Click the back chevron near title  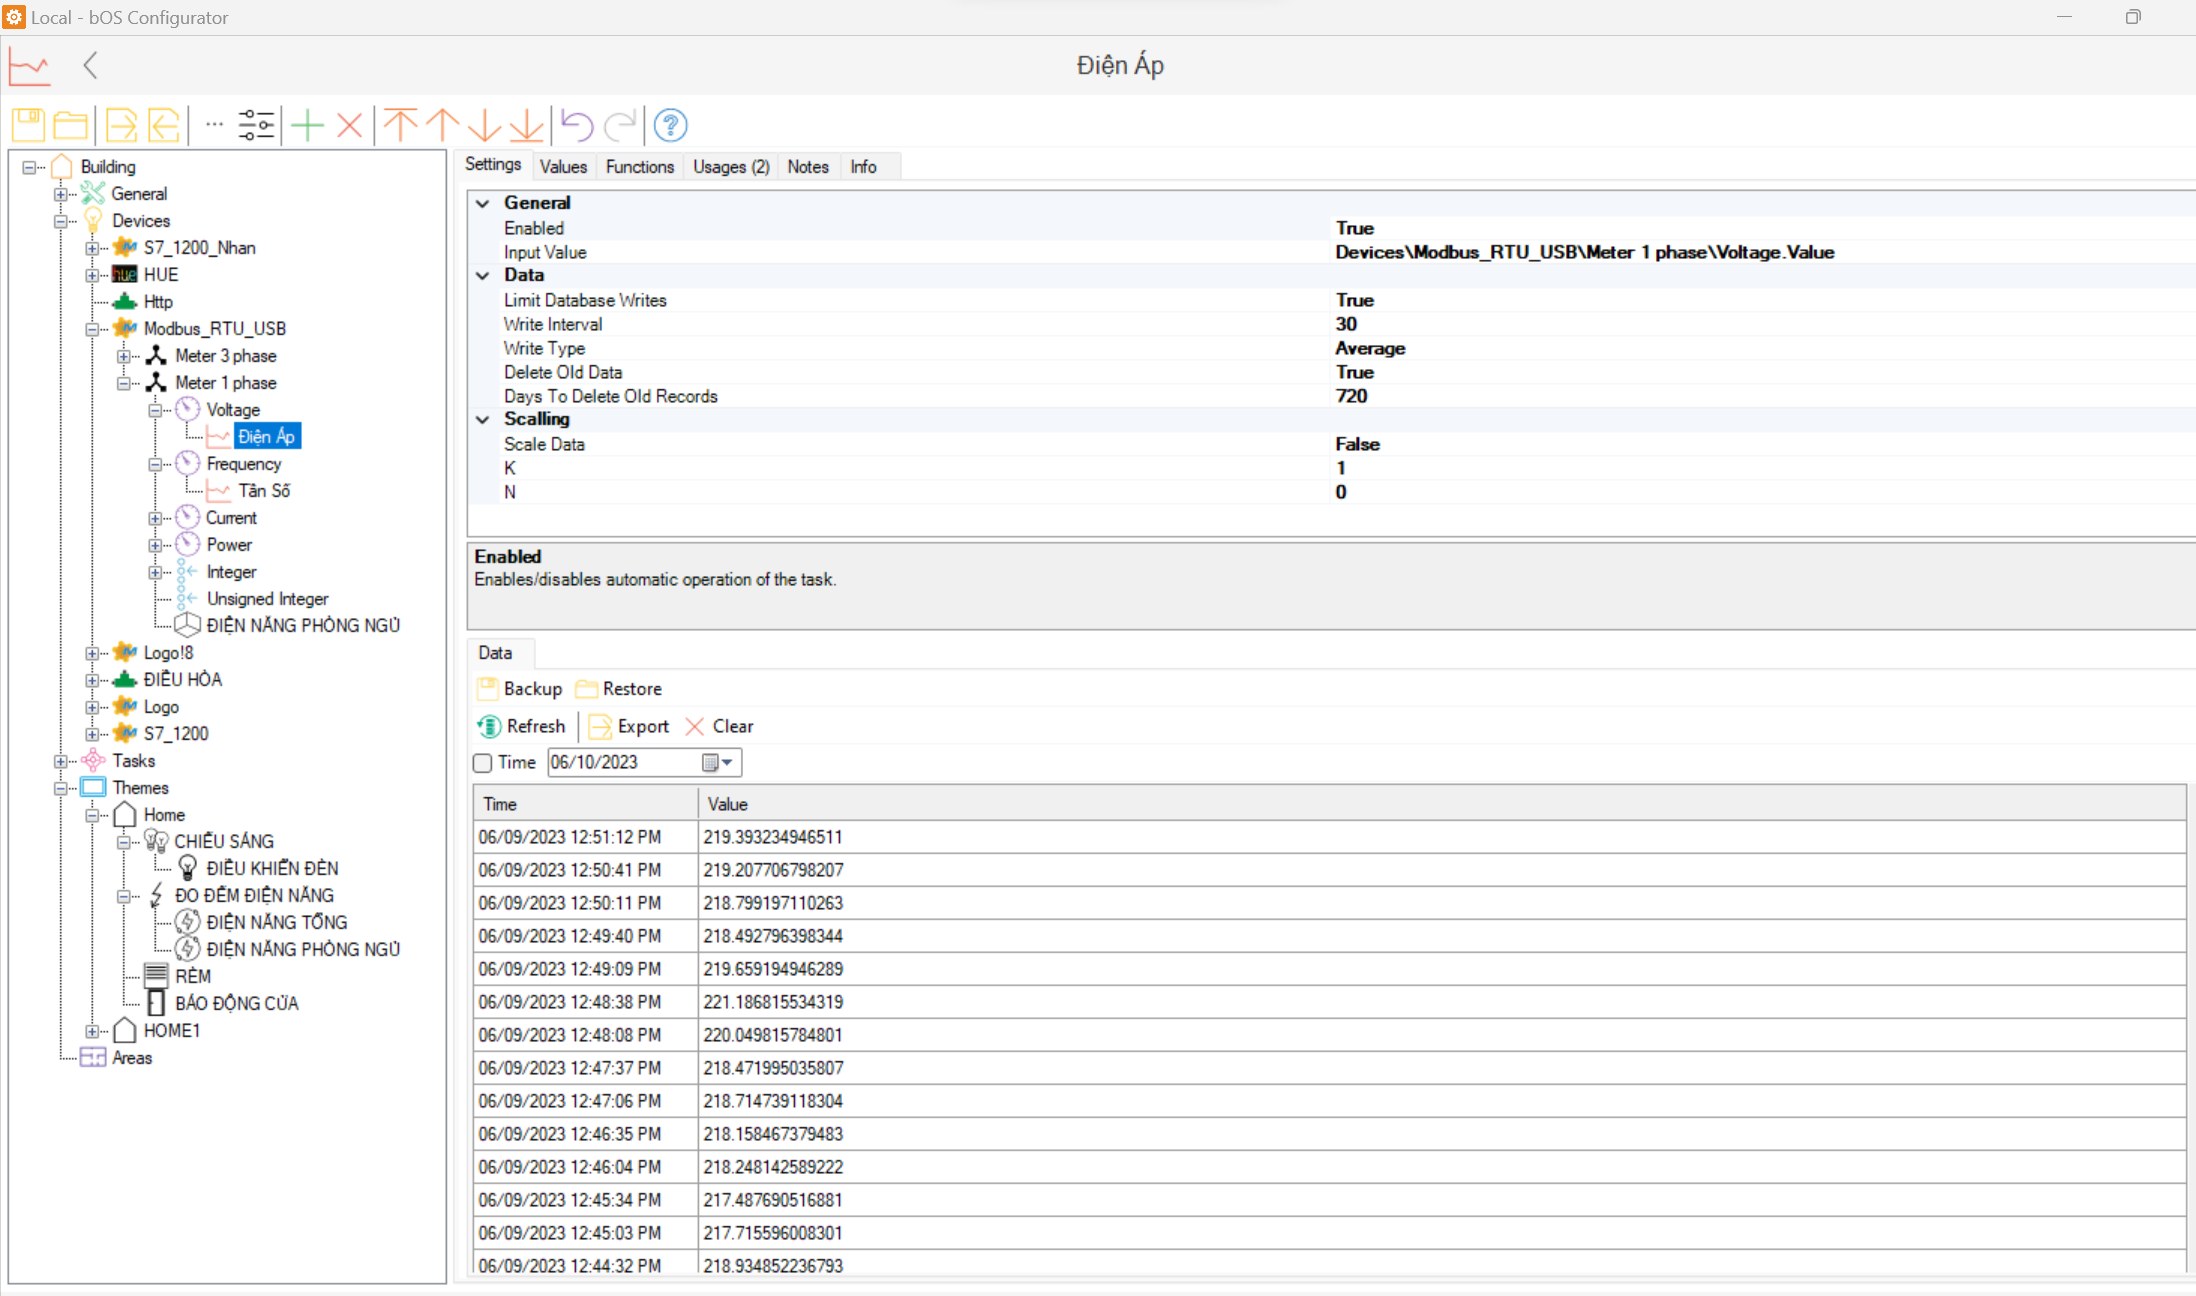click(x=90, y=66)
